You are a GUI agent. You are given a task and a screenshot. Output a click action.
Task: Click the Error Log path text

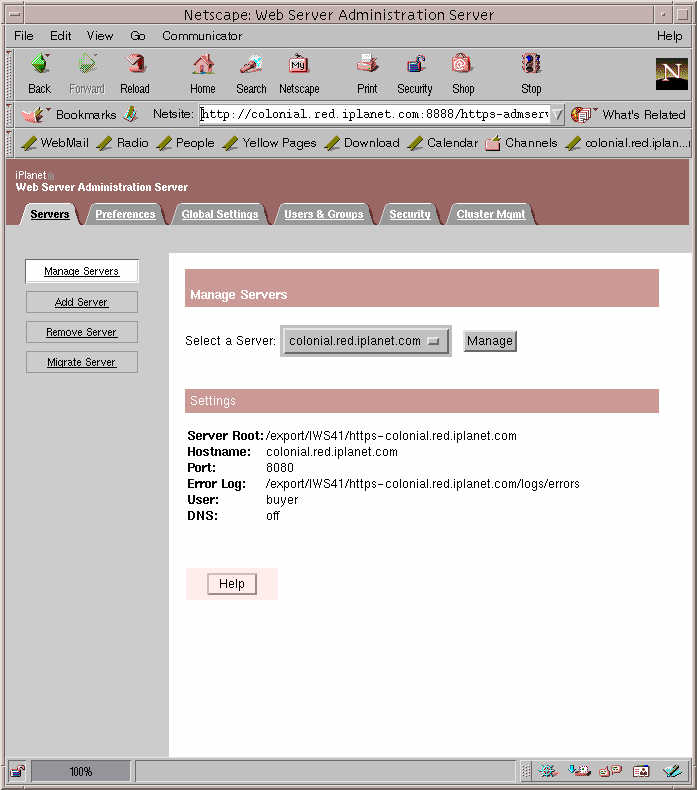tap(422, 484)
